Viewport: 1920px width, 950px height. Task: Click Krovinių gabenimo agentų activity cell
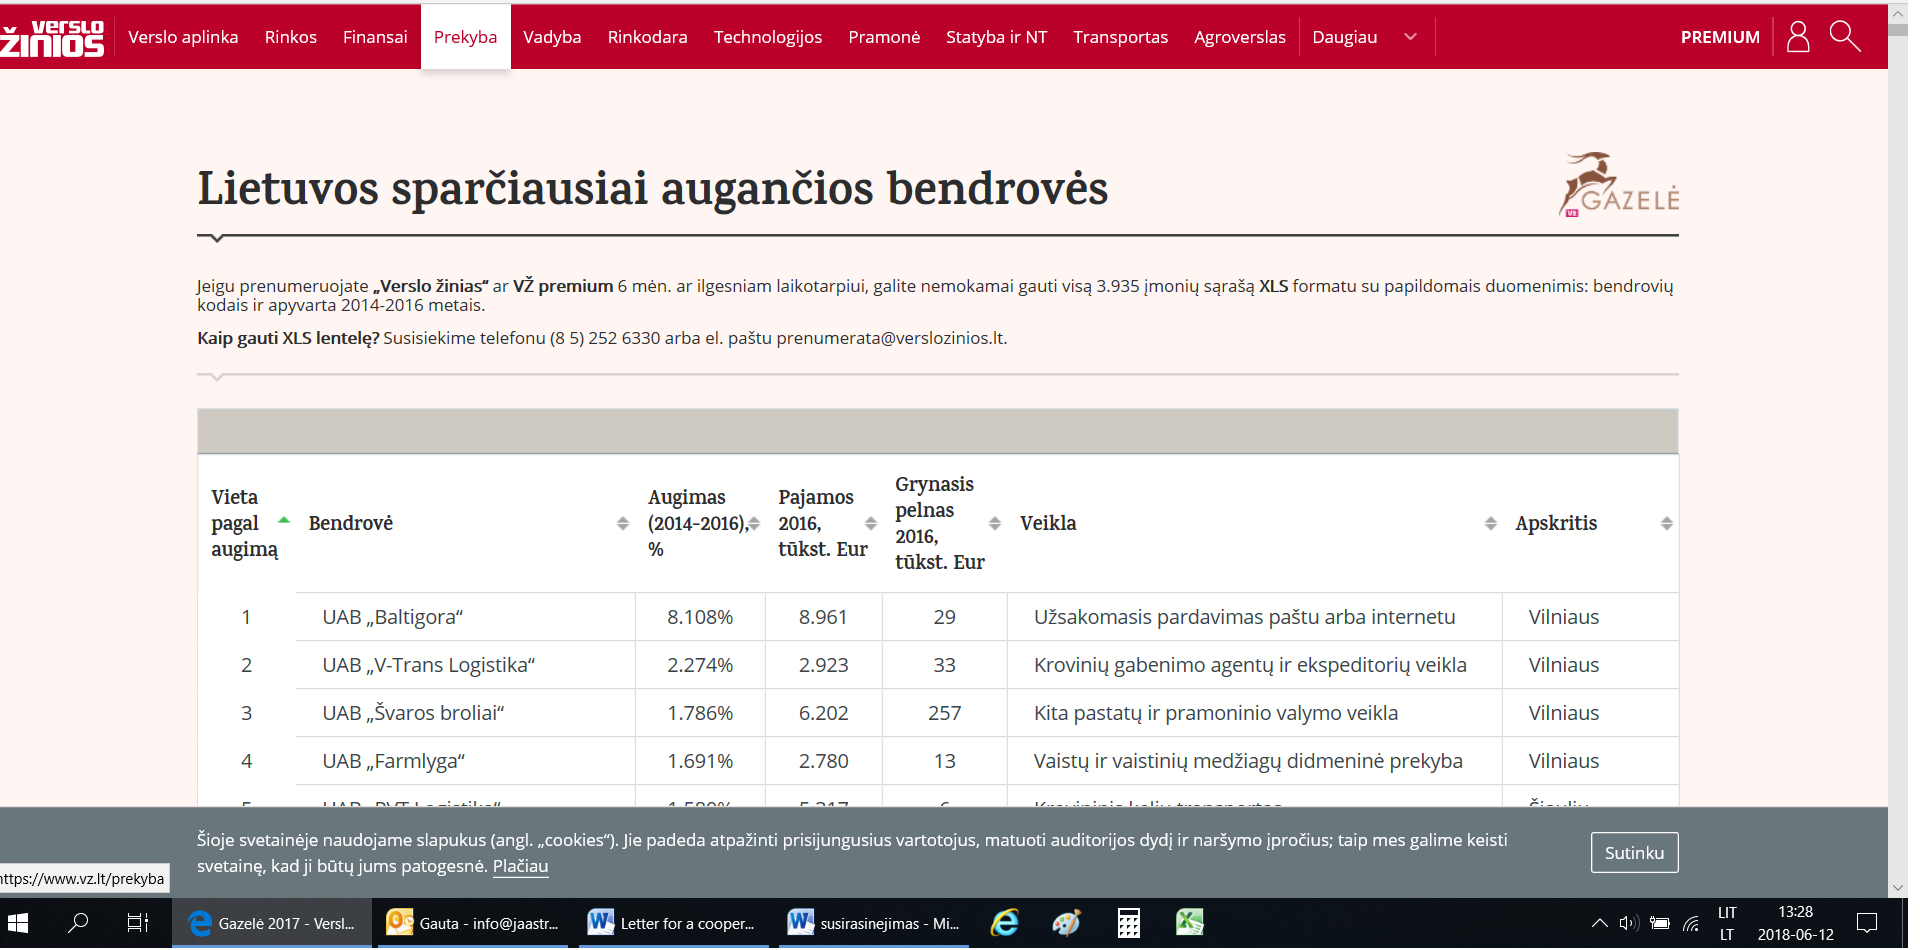pos(1255,665)
